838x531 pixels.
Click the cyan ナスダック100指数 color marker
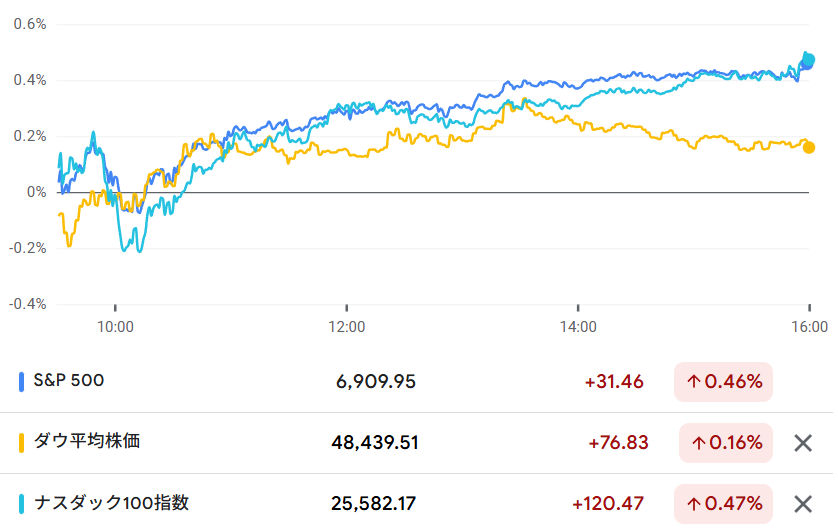22,504
